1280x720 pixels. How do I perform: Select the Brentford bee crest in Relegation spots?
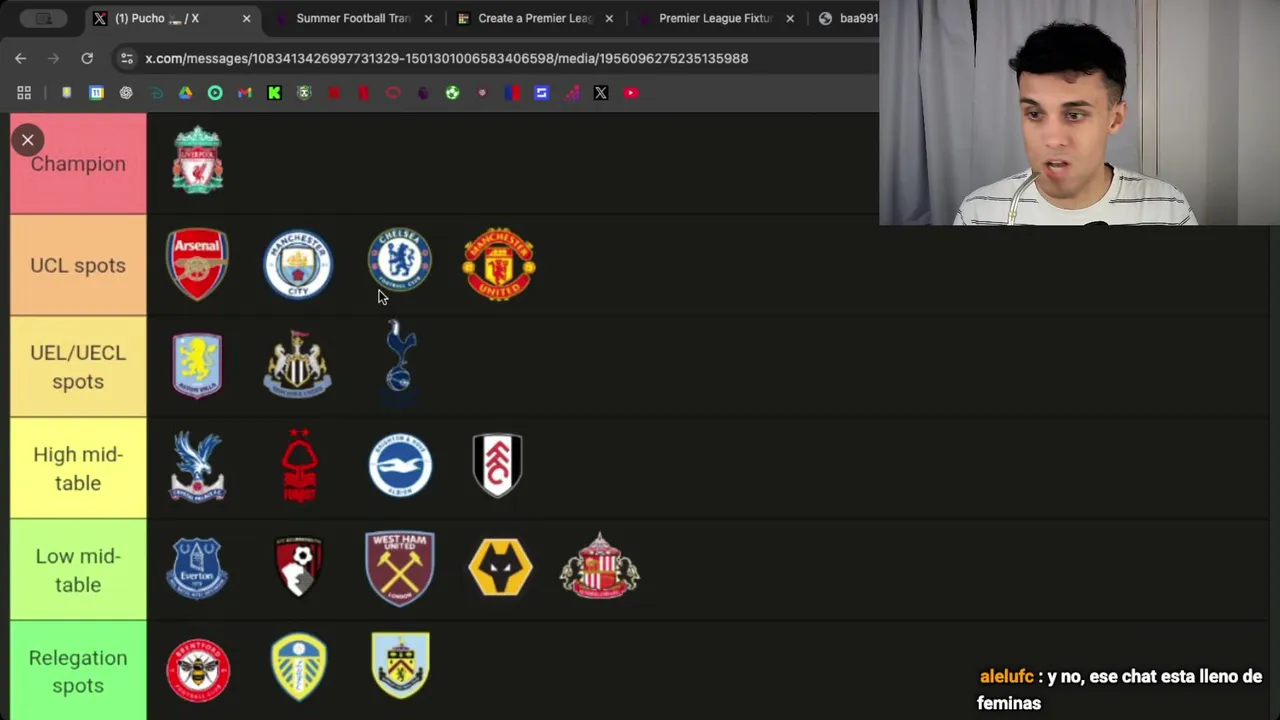point(198,670)
